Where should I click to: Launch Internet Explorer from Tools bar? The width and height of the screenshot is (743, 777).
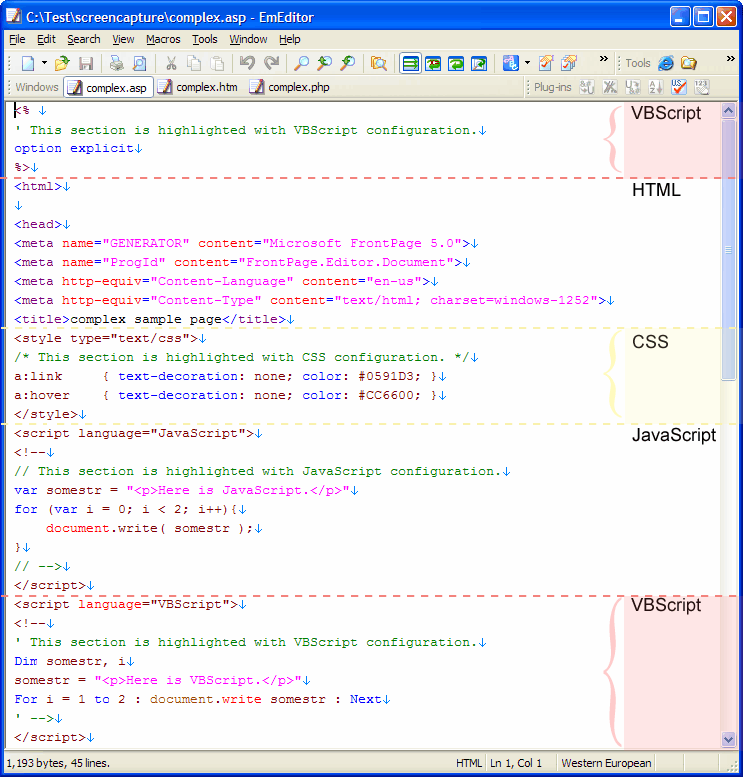coord(666,63)
